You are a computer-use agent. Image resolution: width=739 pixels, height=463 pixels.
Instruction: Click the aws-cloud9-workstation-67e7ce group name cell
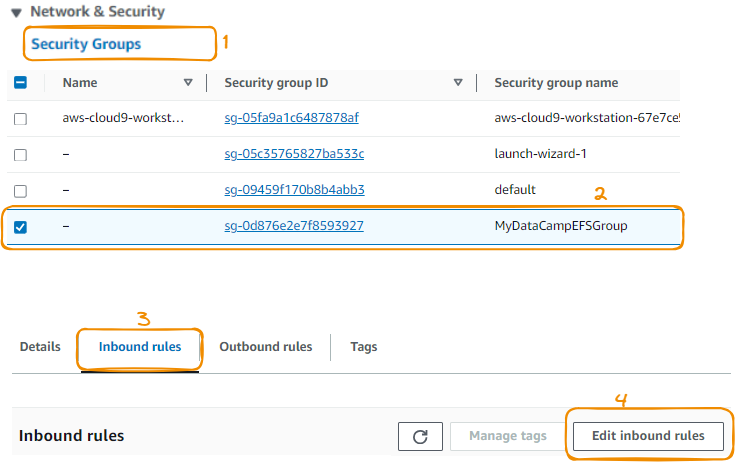tap(587, 118)
